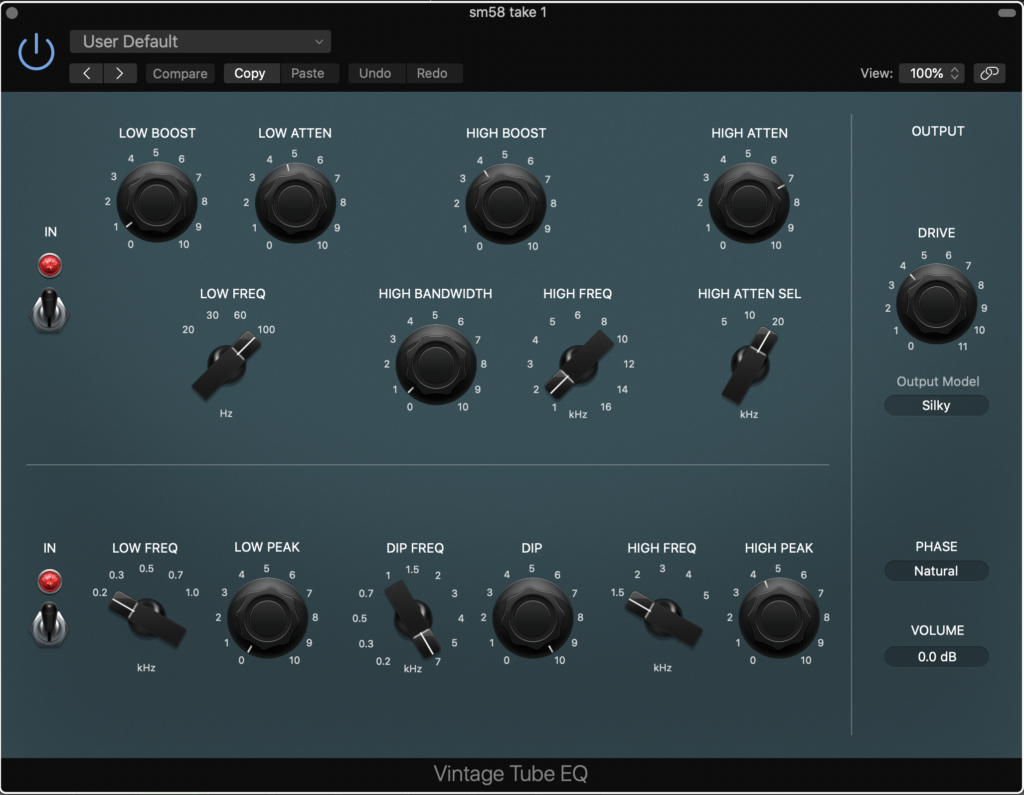Click the VOLUME 0.0 dB field
Image resolution: width=1024 pixels, height=795 pixels.
tap(936, 657)
